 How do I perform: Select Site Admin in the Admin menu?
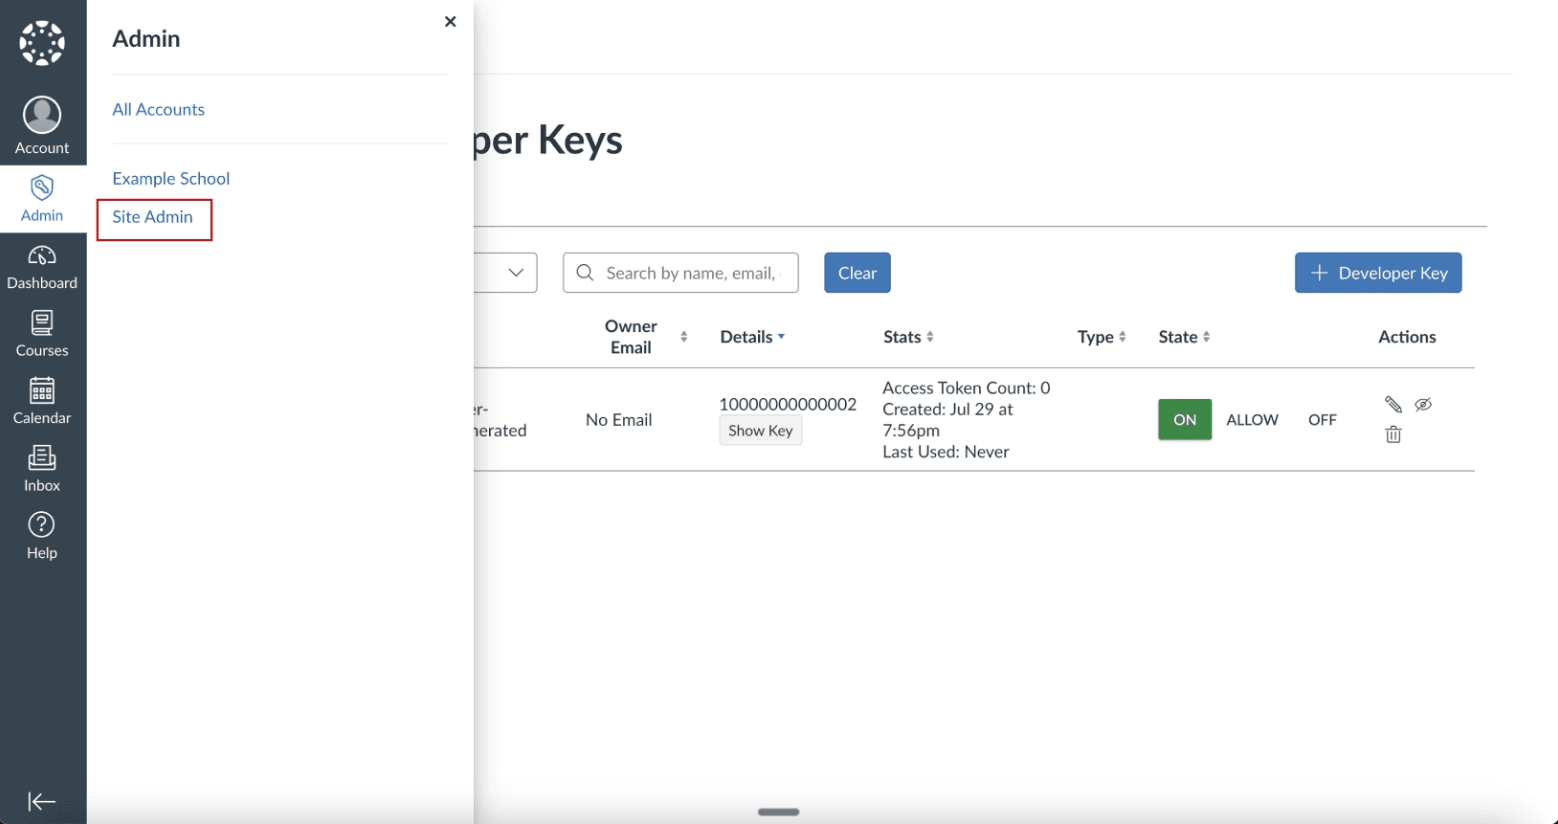tap(153, 217)
